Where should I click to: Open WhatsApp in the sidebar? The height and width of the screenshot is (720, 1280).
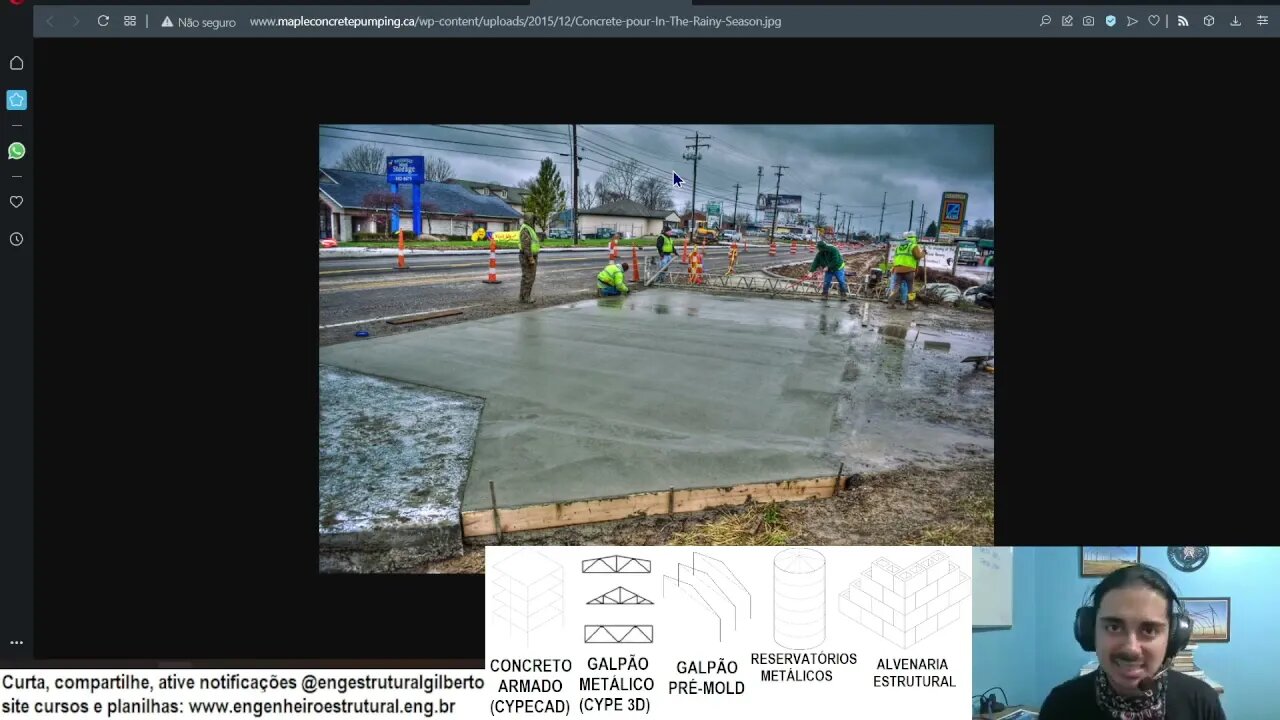[16, 151]
